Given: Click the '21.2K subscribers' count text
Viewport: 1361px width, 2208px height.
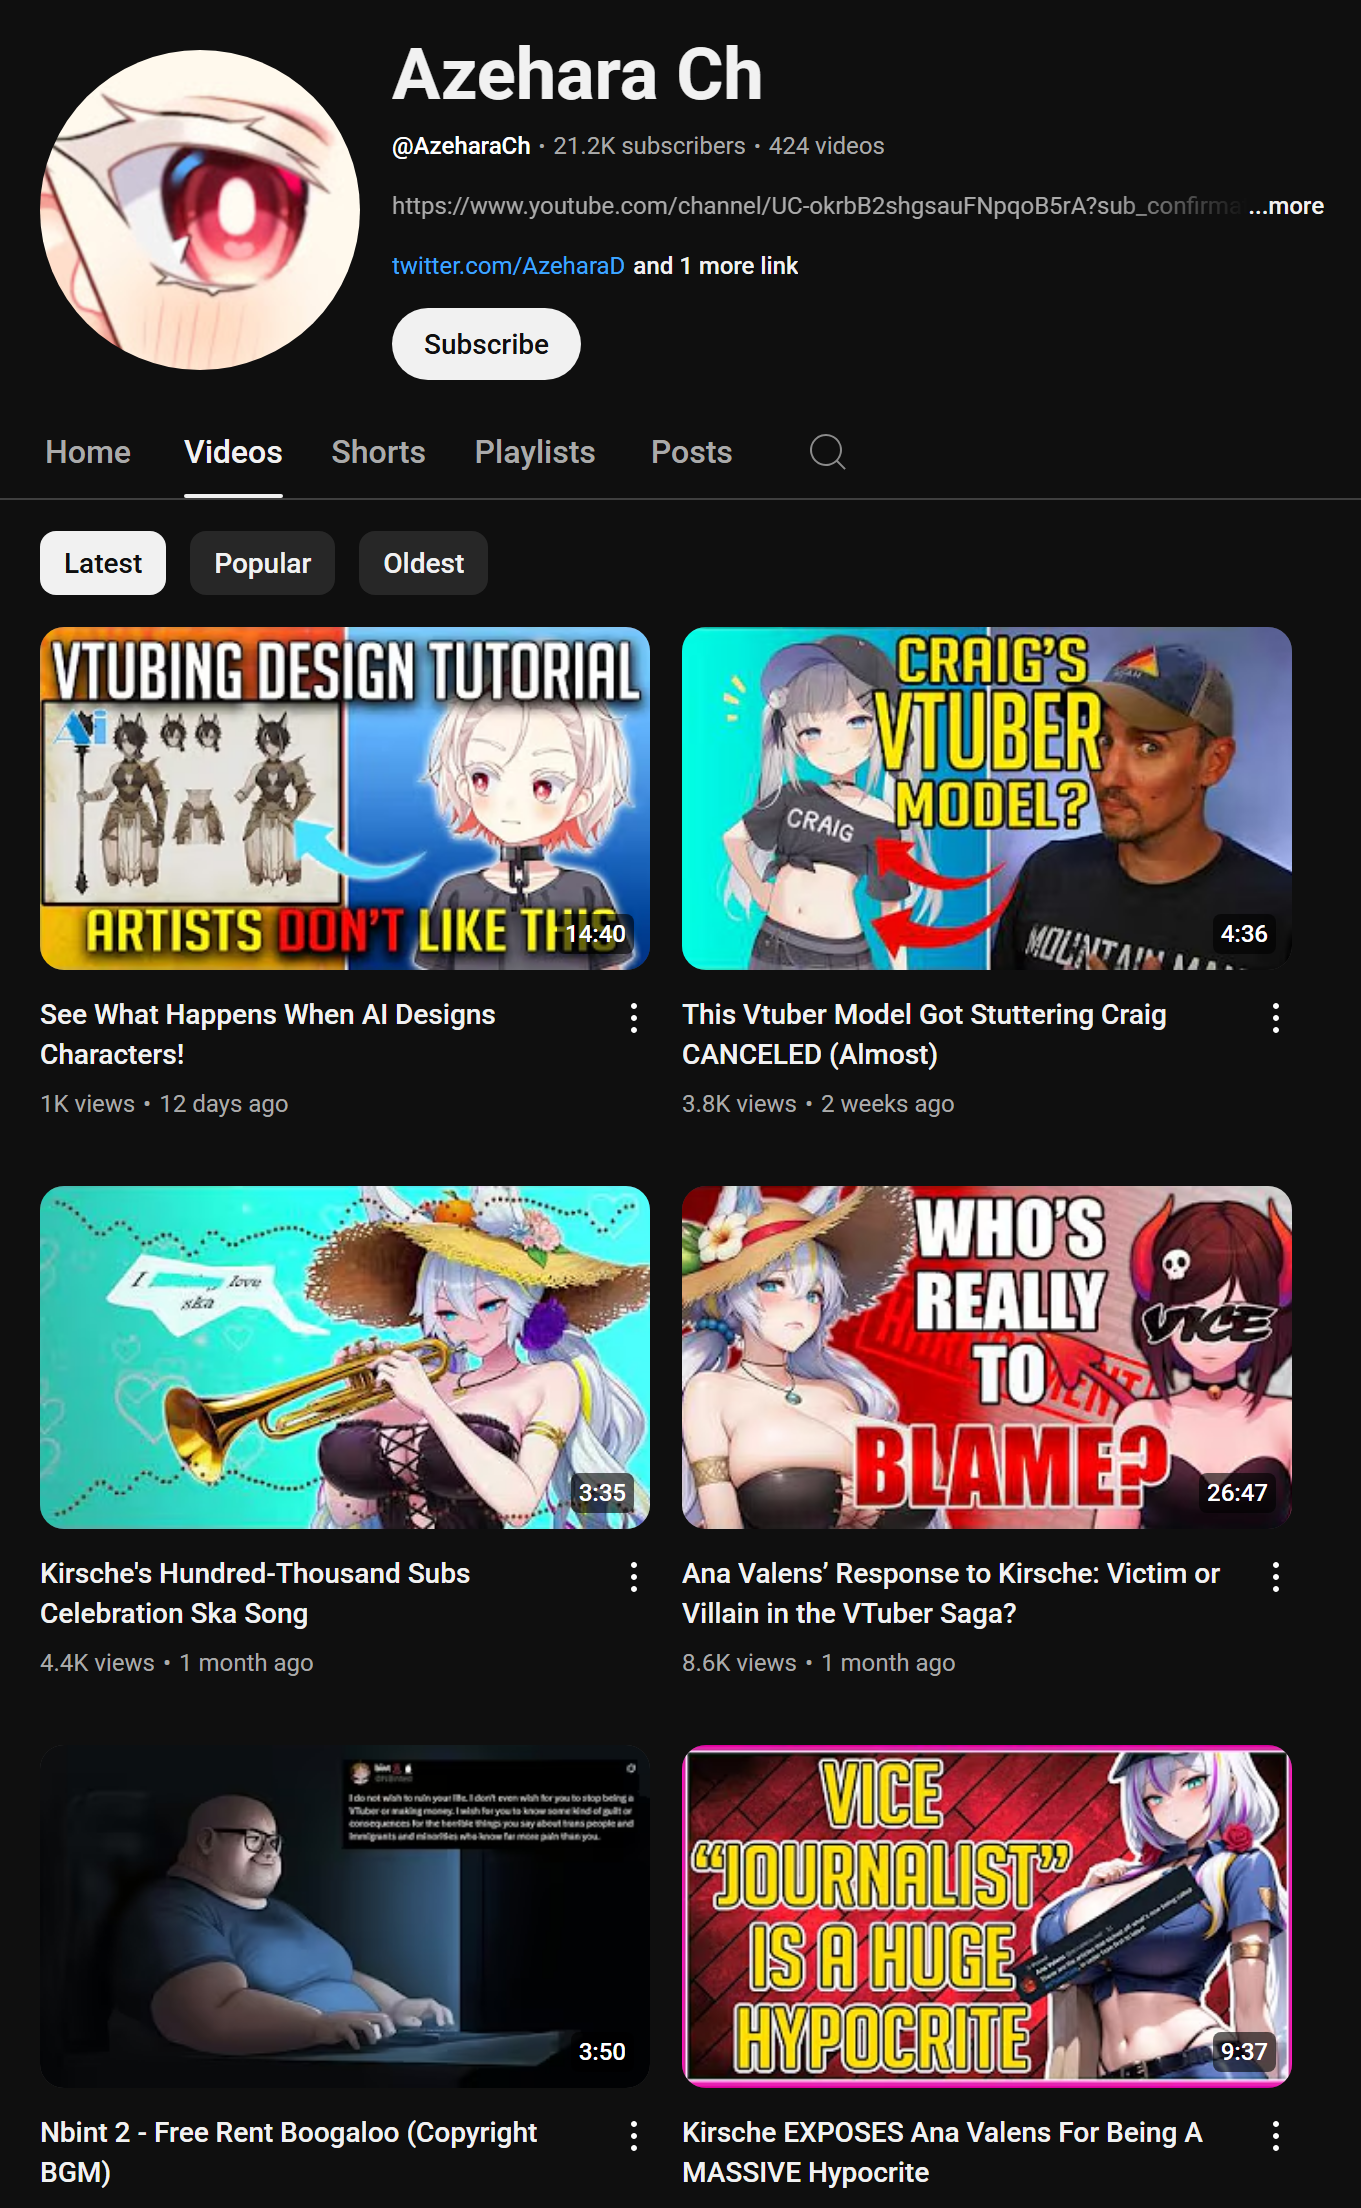Looking at the screenshot, I should tap(649, 146).
